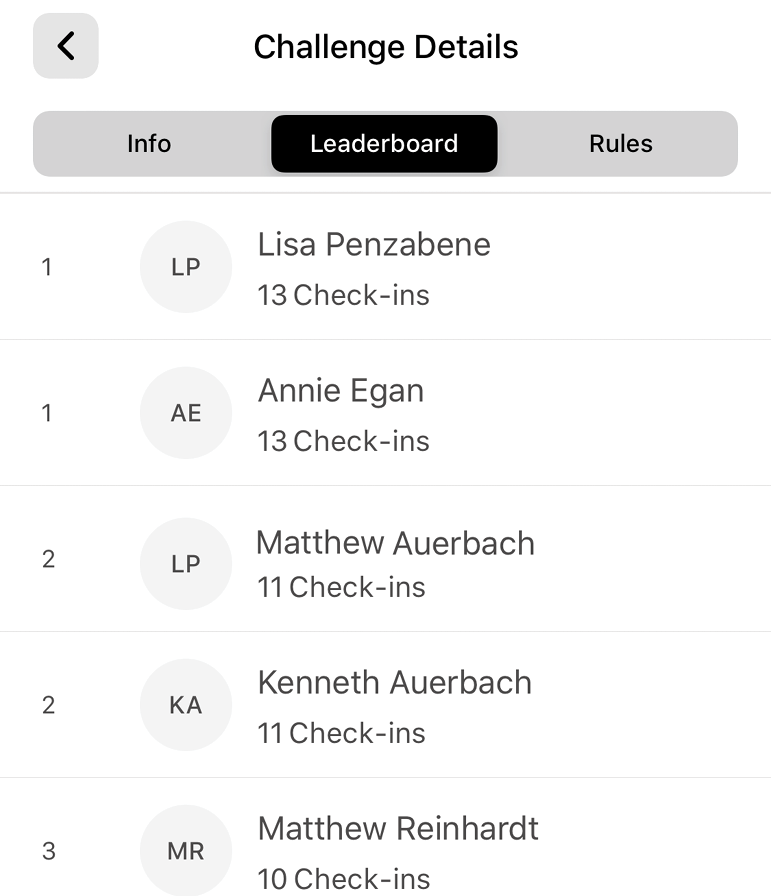Click Annie Egan's 13 Check-ins text
771x896 pixels.
343,441
